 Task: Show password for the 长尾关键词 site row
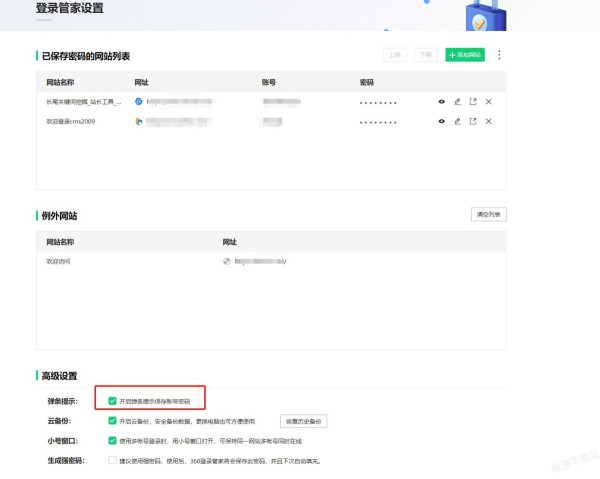[442, 102]
